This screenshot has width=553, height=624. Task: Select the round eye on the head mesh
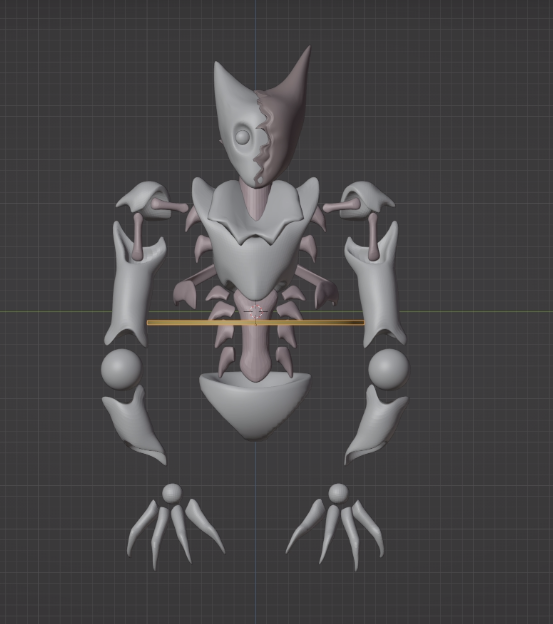pyautogui.click(x=242, y=137)
